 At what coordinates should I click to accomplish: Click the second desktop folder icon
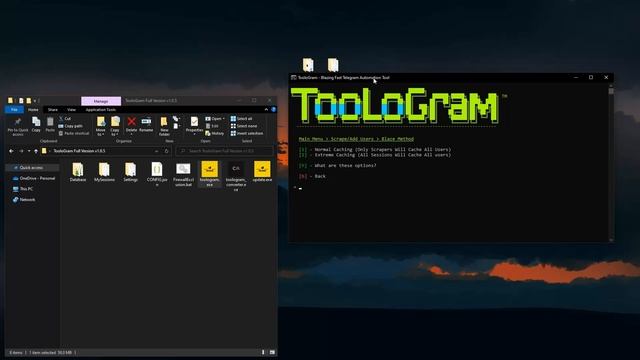coord(333,65)
